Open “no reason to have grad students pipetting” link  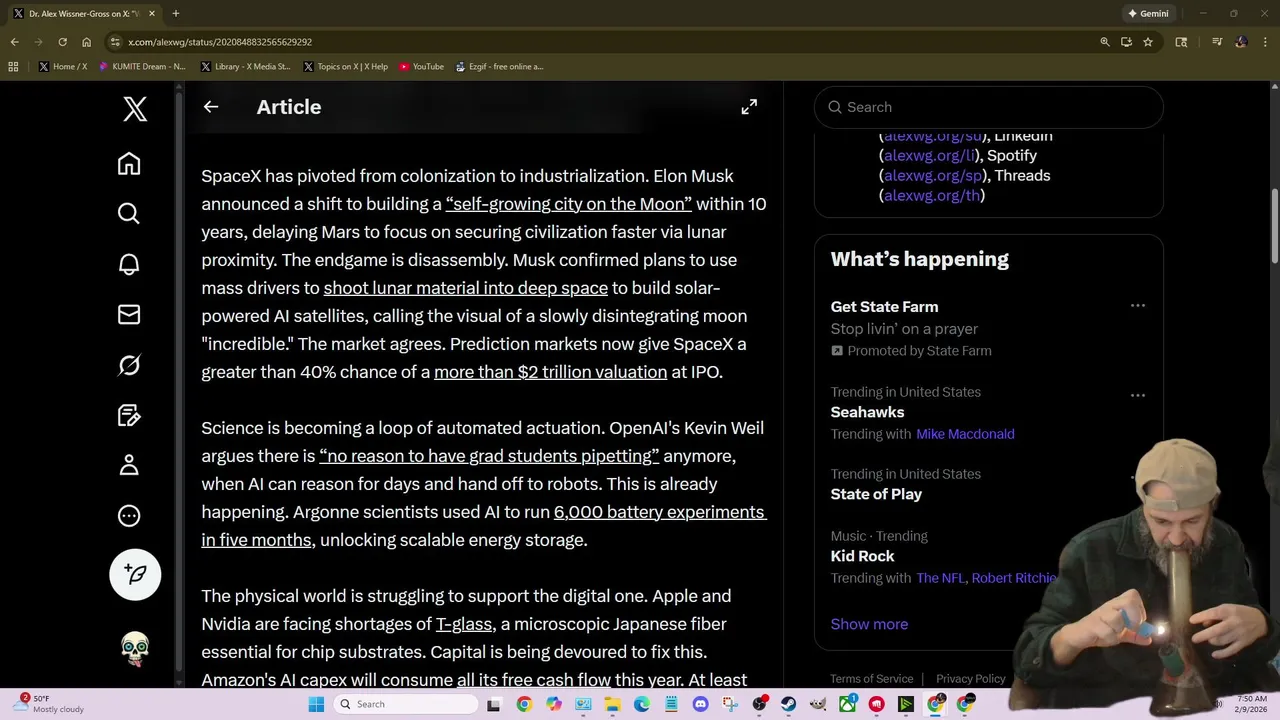[x=489, y=456]
